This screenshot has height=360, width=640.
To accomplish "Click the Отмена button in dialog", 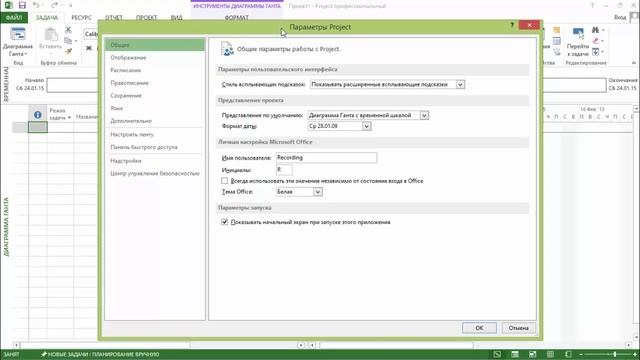I will [x=518, y=328].
